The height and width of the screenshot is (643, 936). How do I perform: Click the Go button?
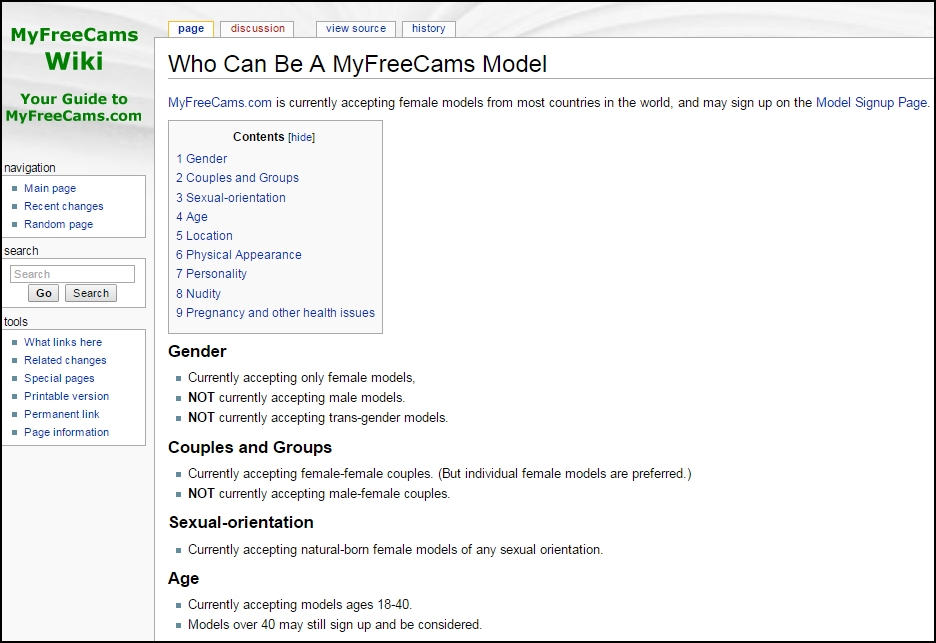tap(44, 293)
